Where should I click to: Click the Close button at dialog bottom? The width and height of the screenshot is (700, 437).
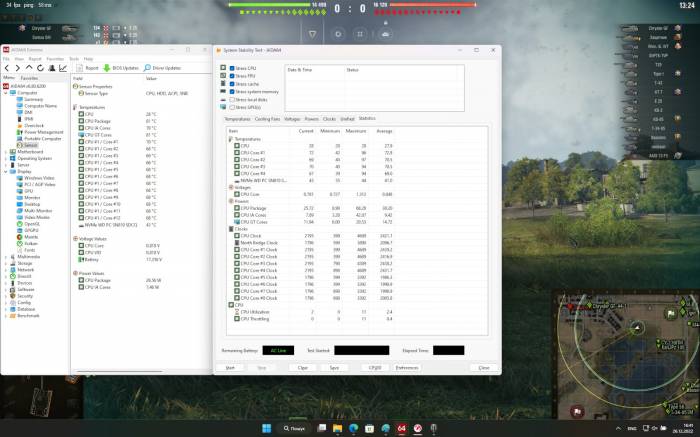tap(484, 367)
